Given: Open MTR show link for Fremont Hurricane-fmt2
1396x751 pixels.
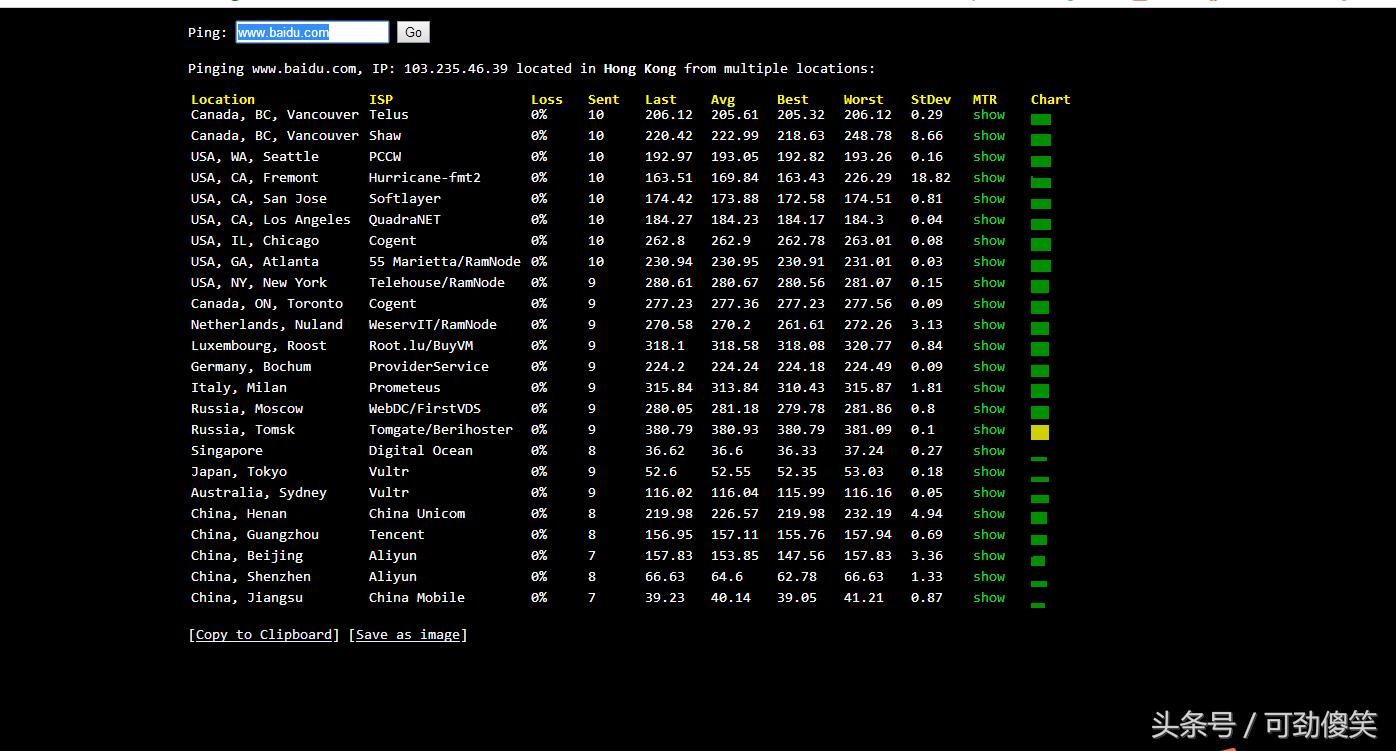Looking at the screenshot, I should 988,178.
